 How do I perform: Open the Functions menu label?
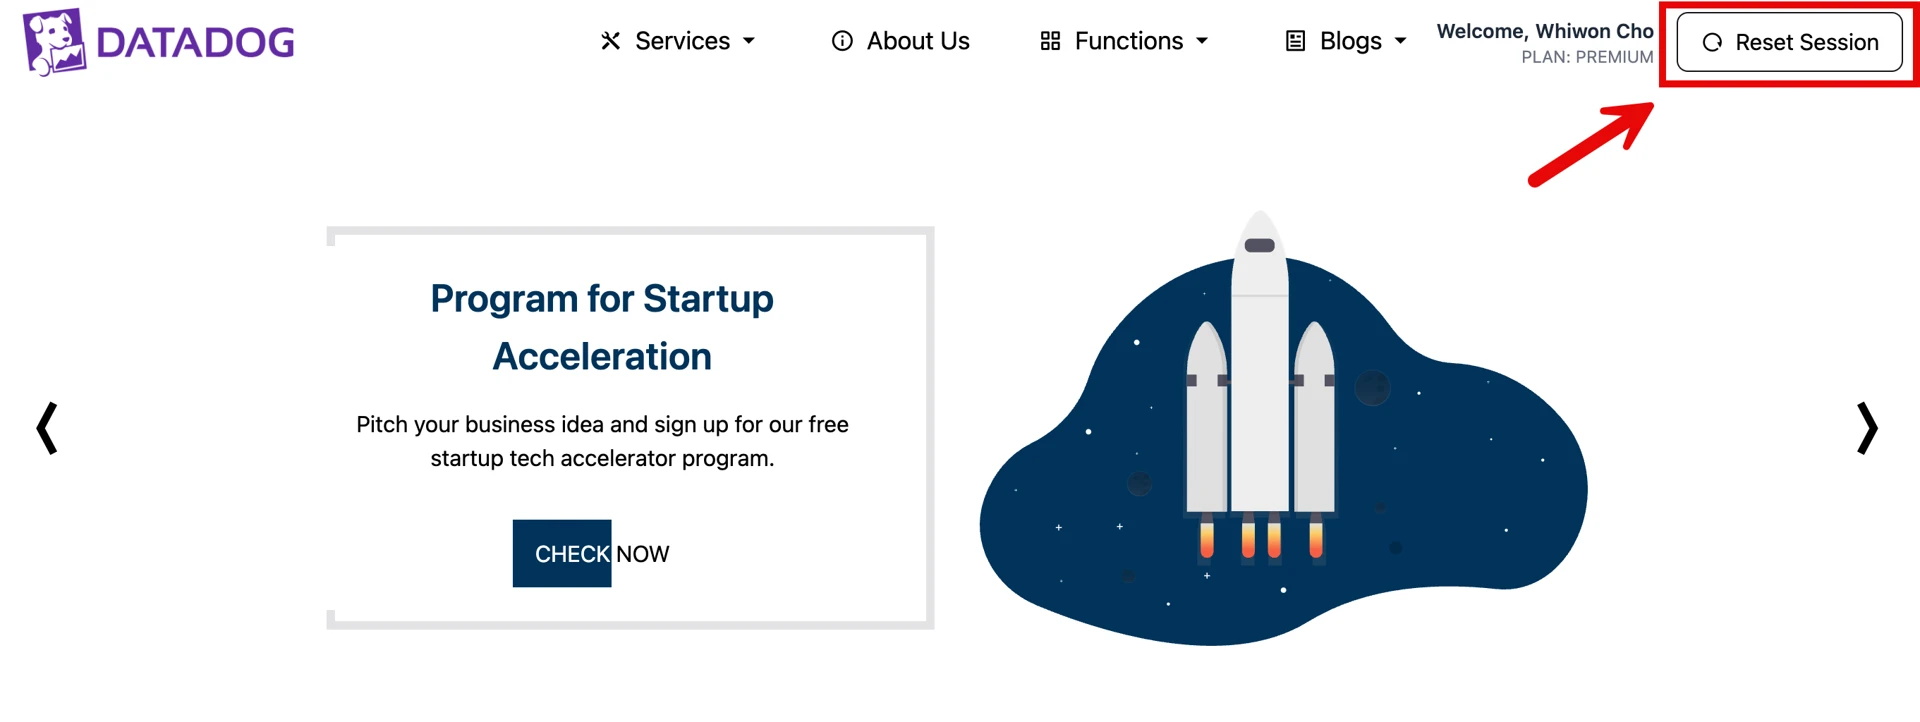pos(1128,41)
